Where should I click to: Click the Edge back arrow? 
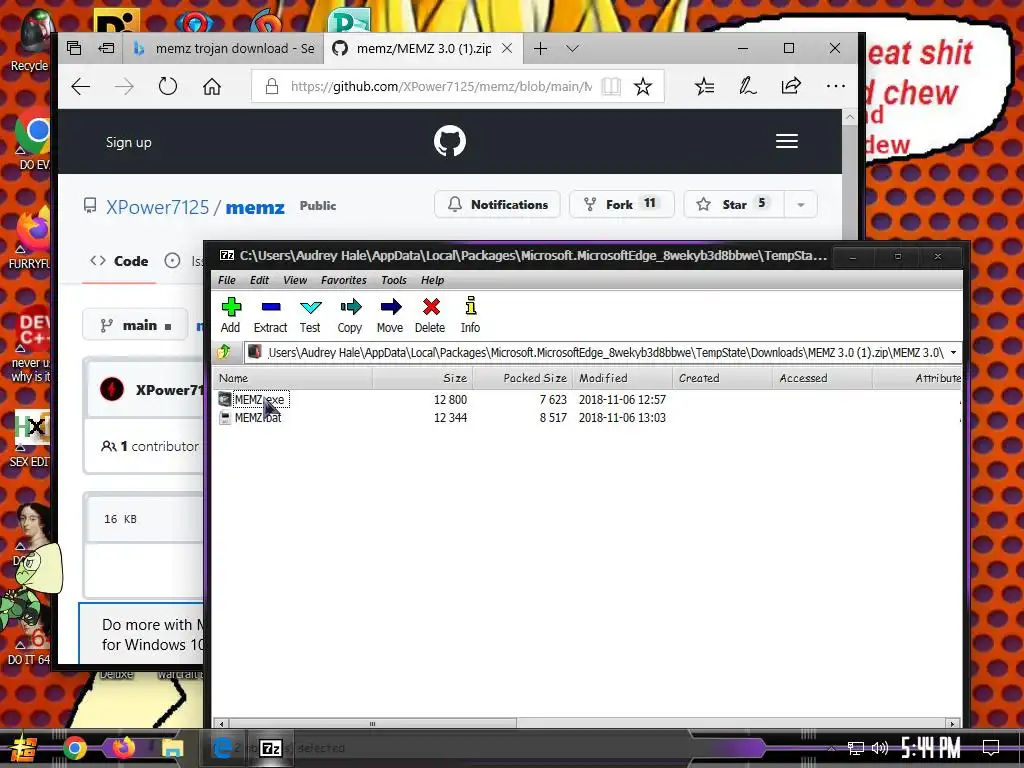80,86
